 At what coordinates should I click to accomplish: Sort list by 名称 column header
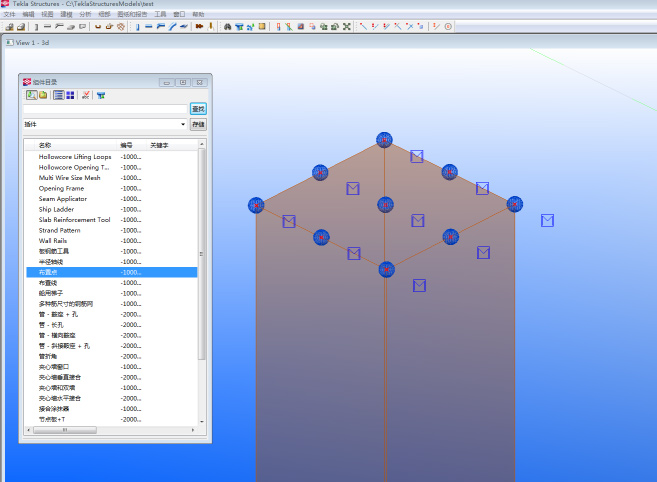(x=45, y=145)
